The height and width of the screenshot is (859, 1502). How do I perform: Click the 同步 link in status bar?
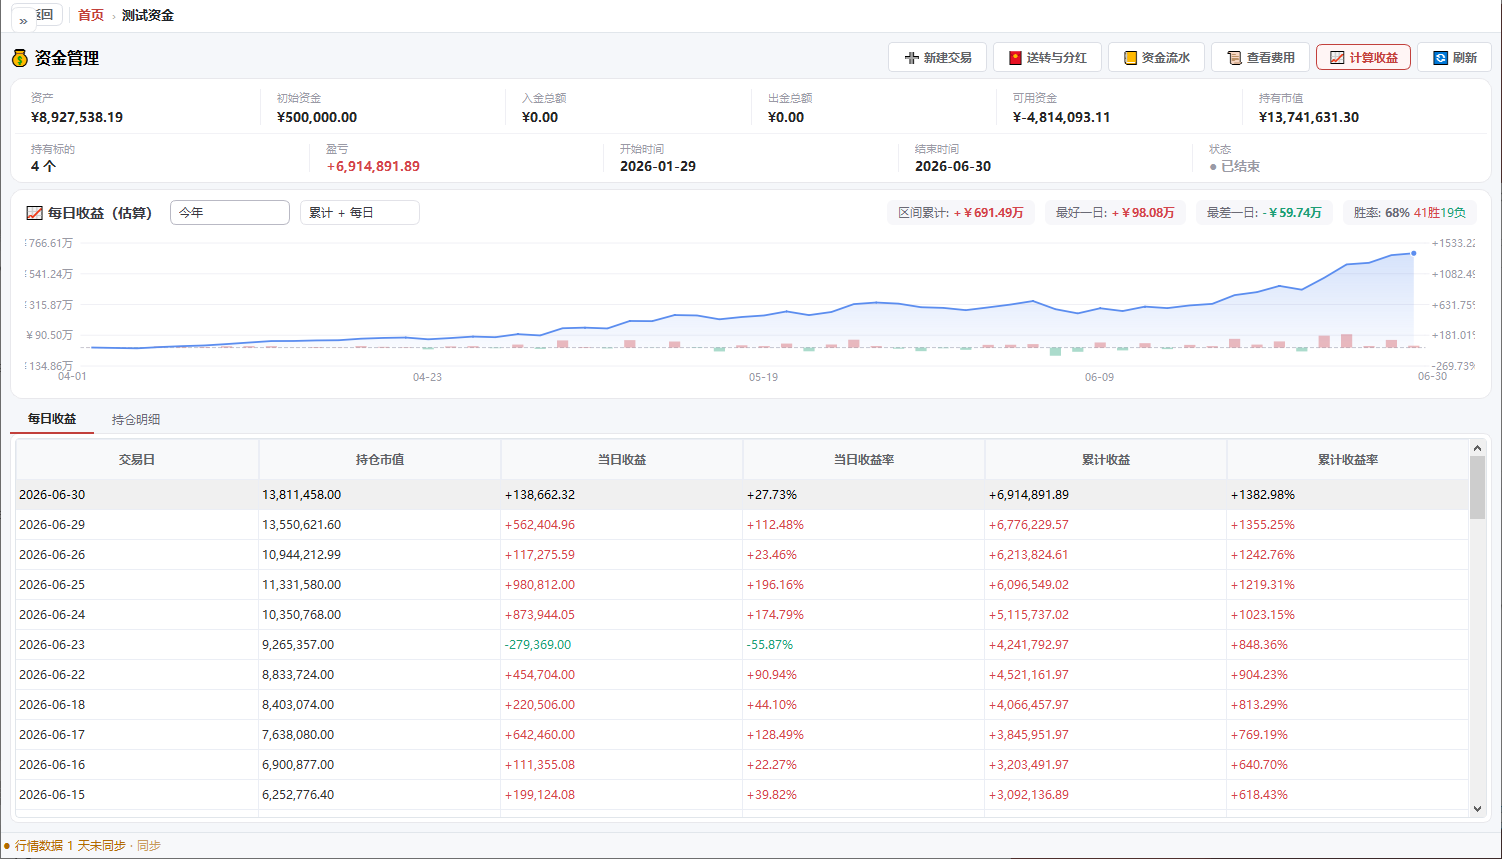149,846
